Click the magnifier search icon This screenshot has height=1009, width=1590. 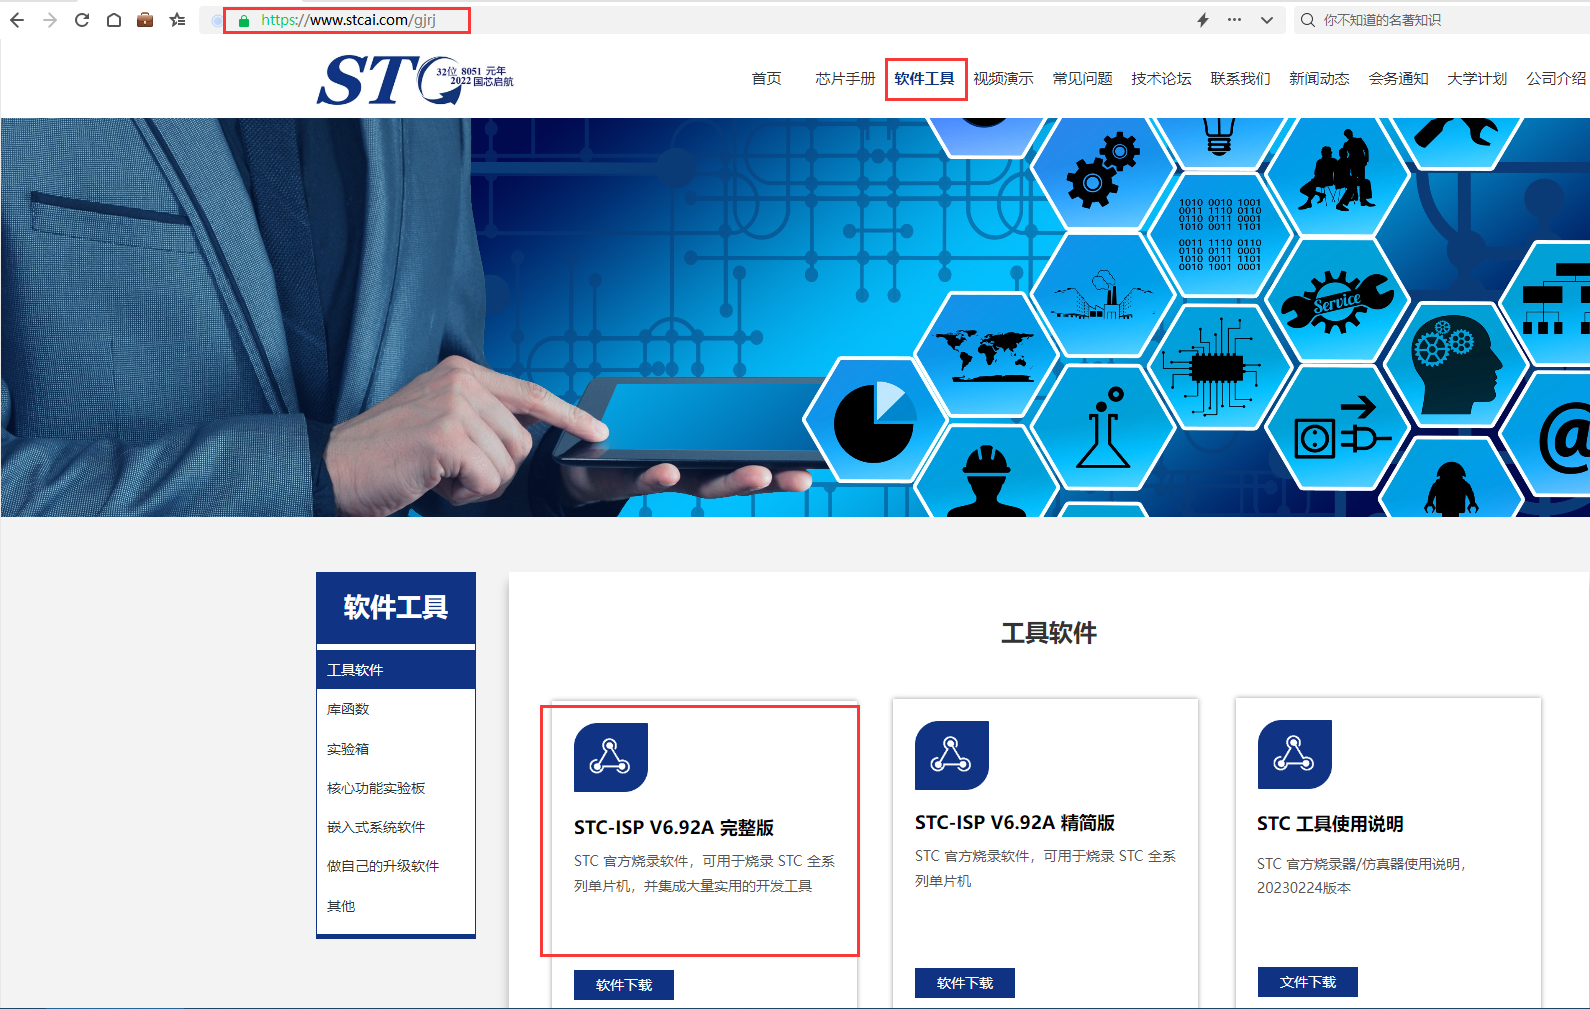tap(1307, 20)
